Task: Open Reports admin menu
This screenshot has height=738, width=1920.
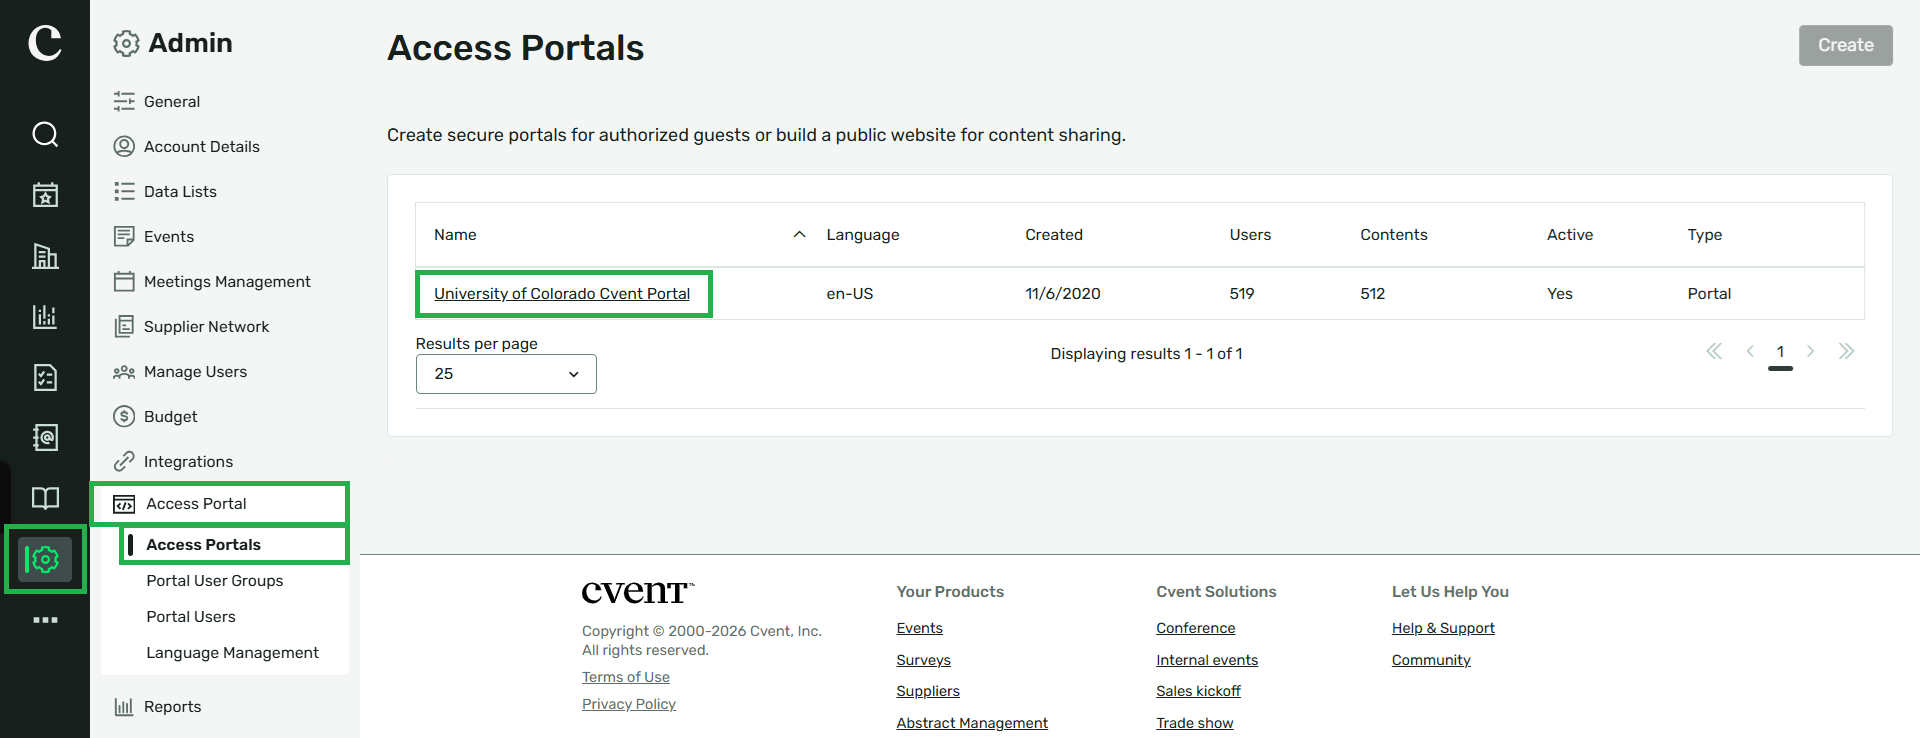Action: coord(172,706)
